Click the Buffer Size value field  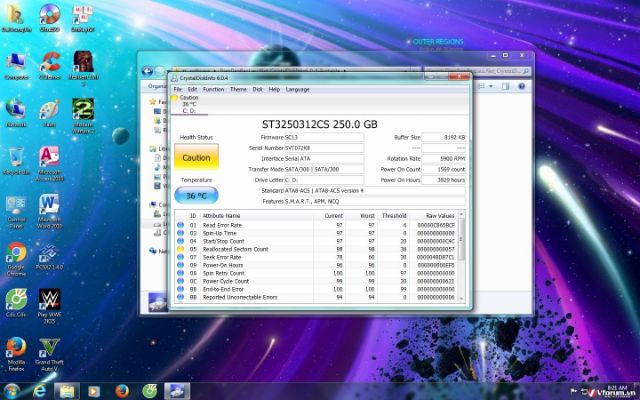click(443, 137)
